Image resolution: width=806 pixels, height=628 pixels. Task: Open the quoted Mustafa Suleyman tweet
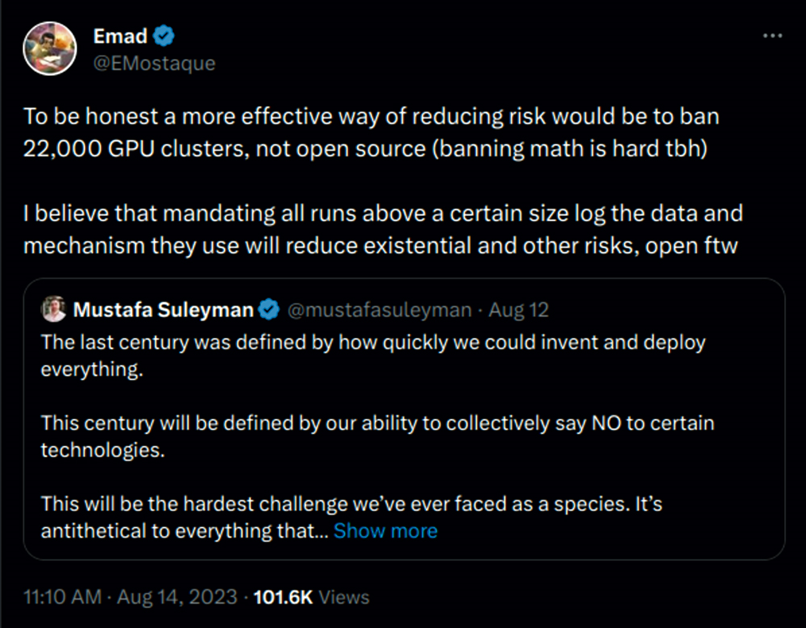(400, 420)
